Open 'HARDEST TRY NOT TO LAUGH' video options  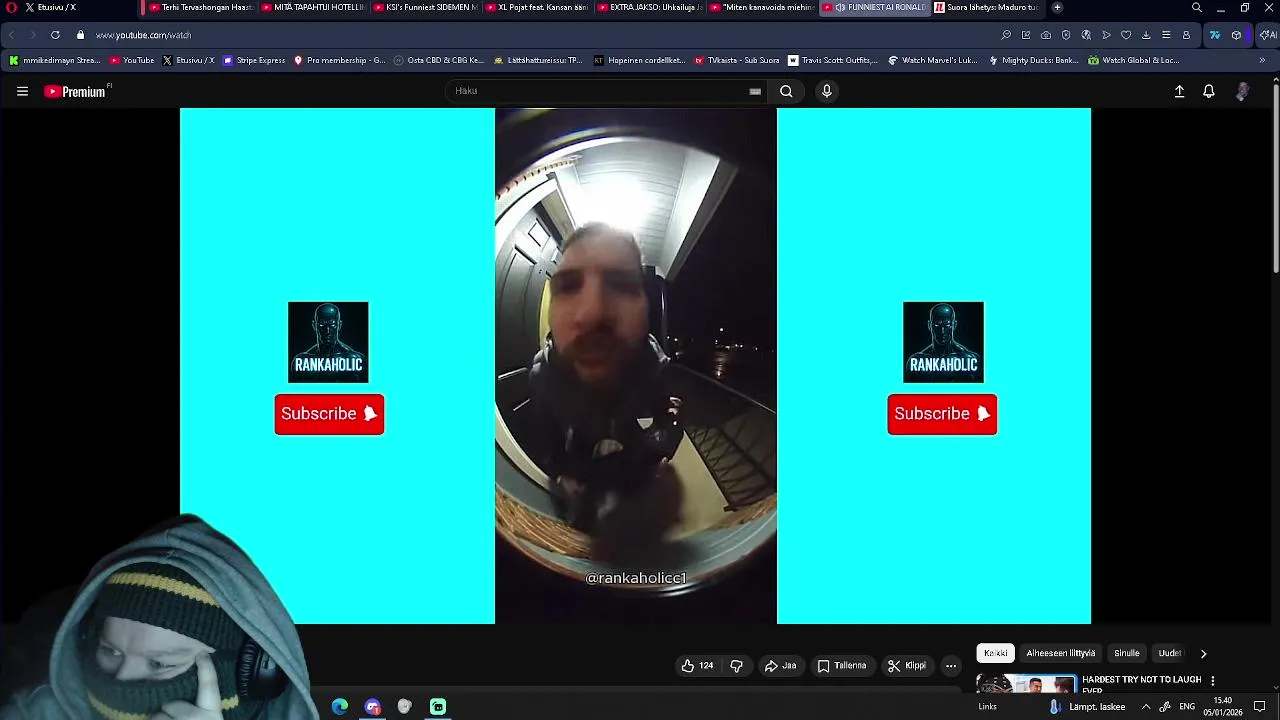tap(1212, 681)
